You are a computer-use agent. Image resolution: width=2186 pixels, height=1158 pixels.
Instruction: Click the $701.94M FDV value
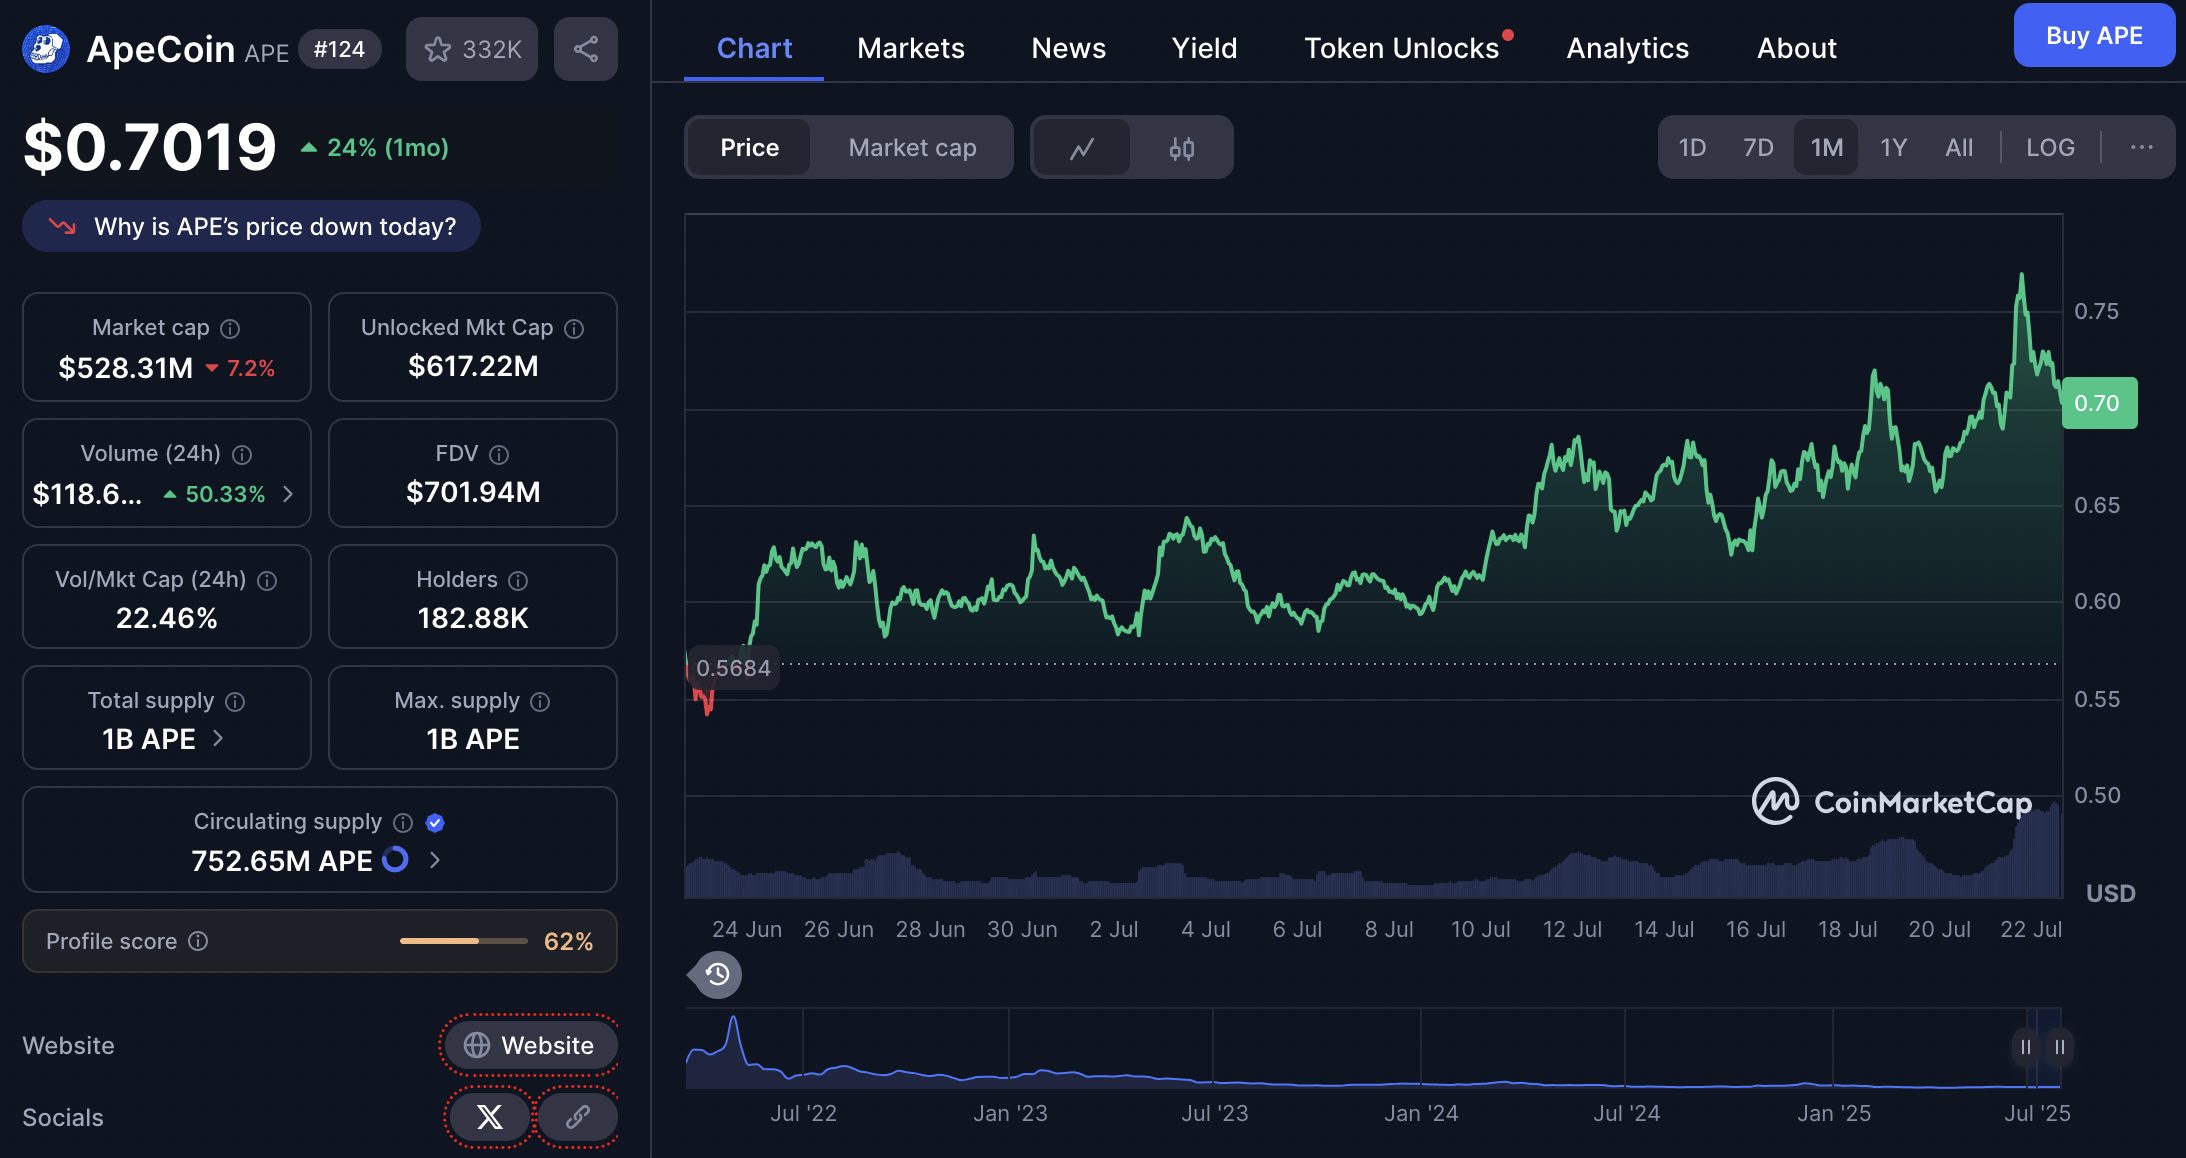472,492
